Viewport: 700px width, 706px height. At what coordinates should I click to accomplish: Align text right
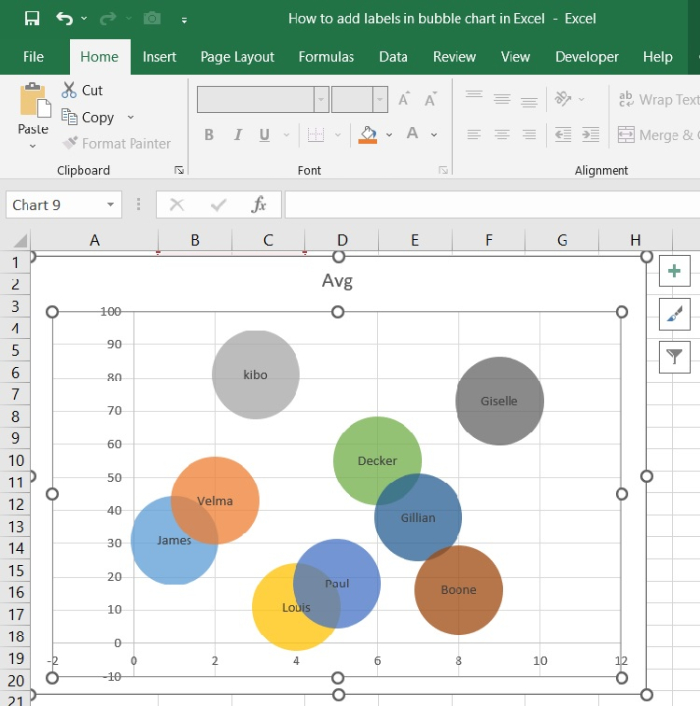click(x=529, y=135)
